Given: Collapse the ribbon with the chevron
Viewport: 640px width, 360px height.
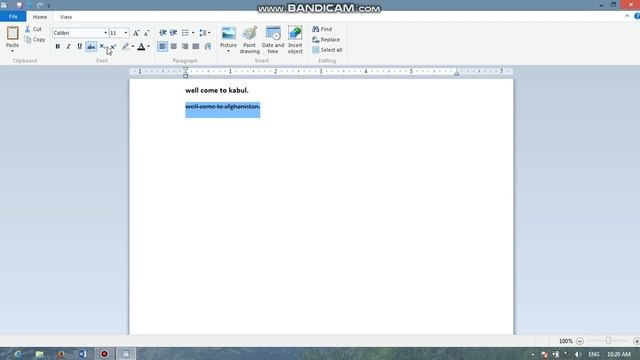Looking at the screenshot, I should pos(627,16).
